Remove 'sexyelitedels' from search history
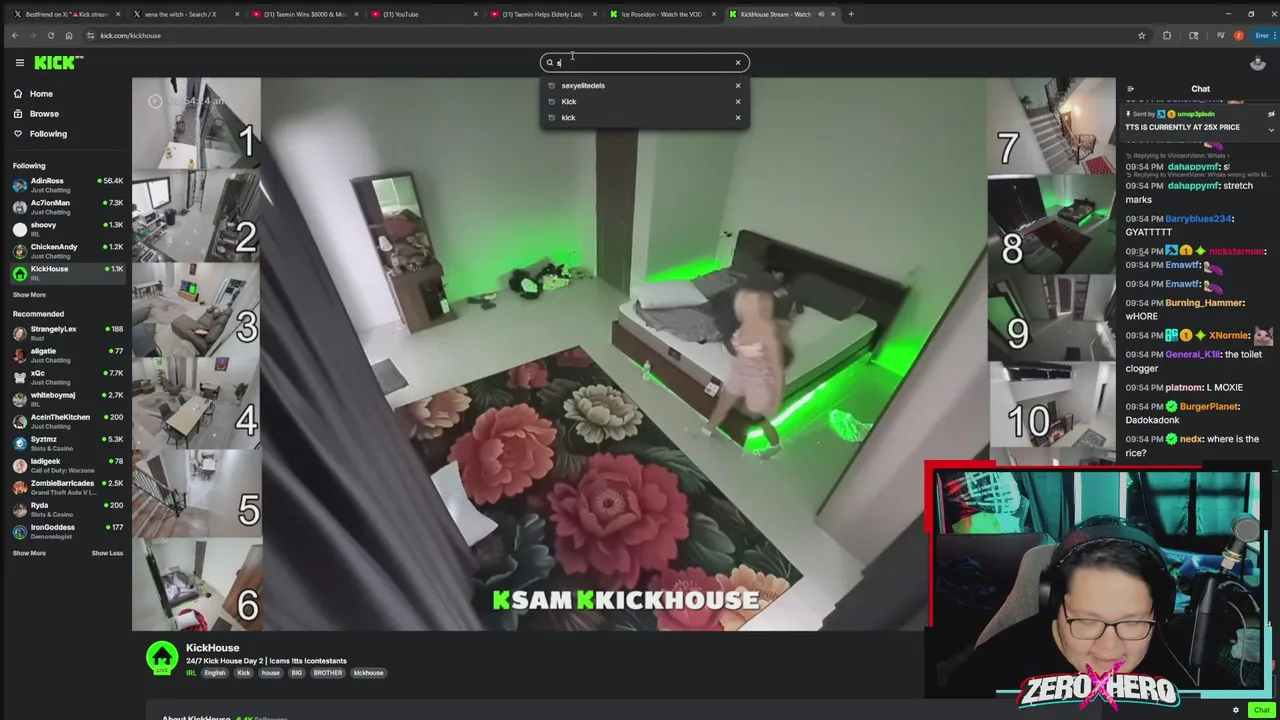 pyautogui.click(x=738, y=85)
